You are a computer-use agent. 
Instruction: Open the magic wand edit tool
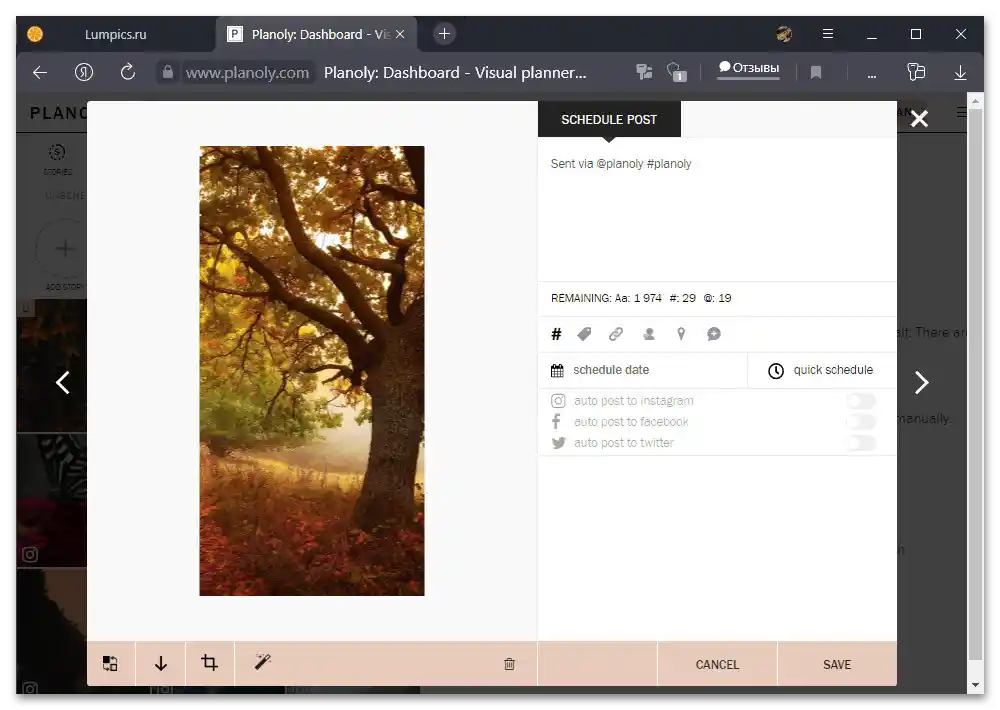[x=263, y=662]
